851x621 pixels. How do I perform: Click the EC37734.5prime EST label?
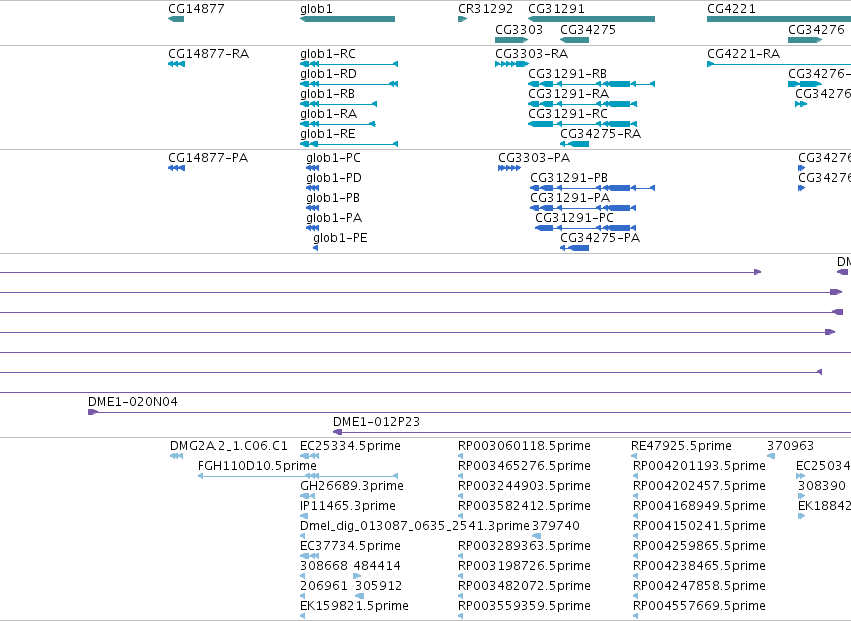(x=350, y=546)
